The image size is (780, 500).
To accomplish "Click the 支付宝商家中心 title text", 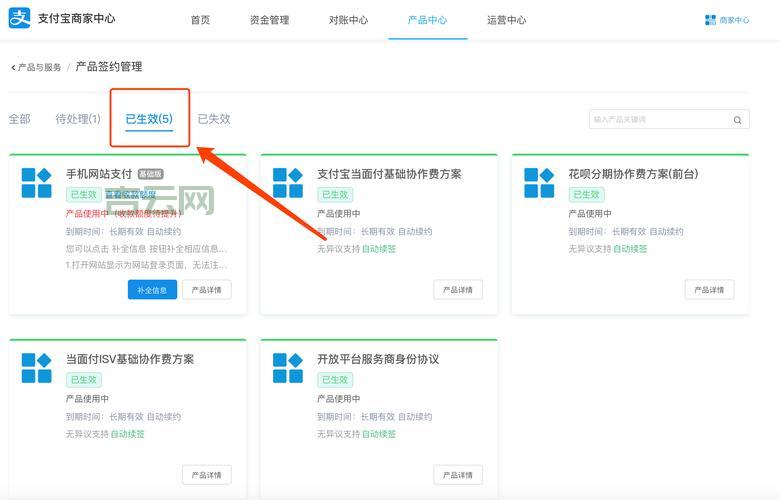I will [x=77, y=18].
